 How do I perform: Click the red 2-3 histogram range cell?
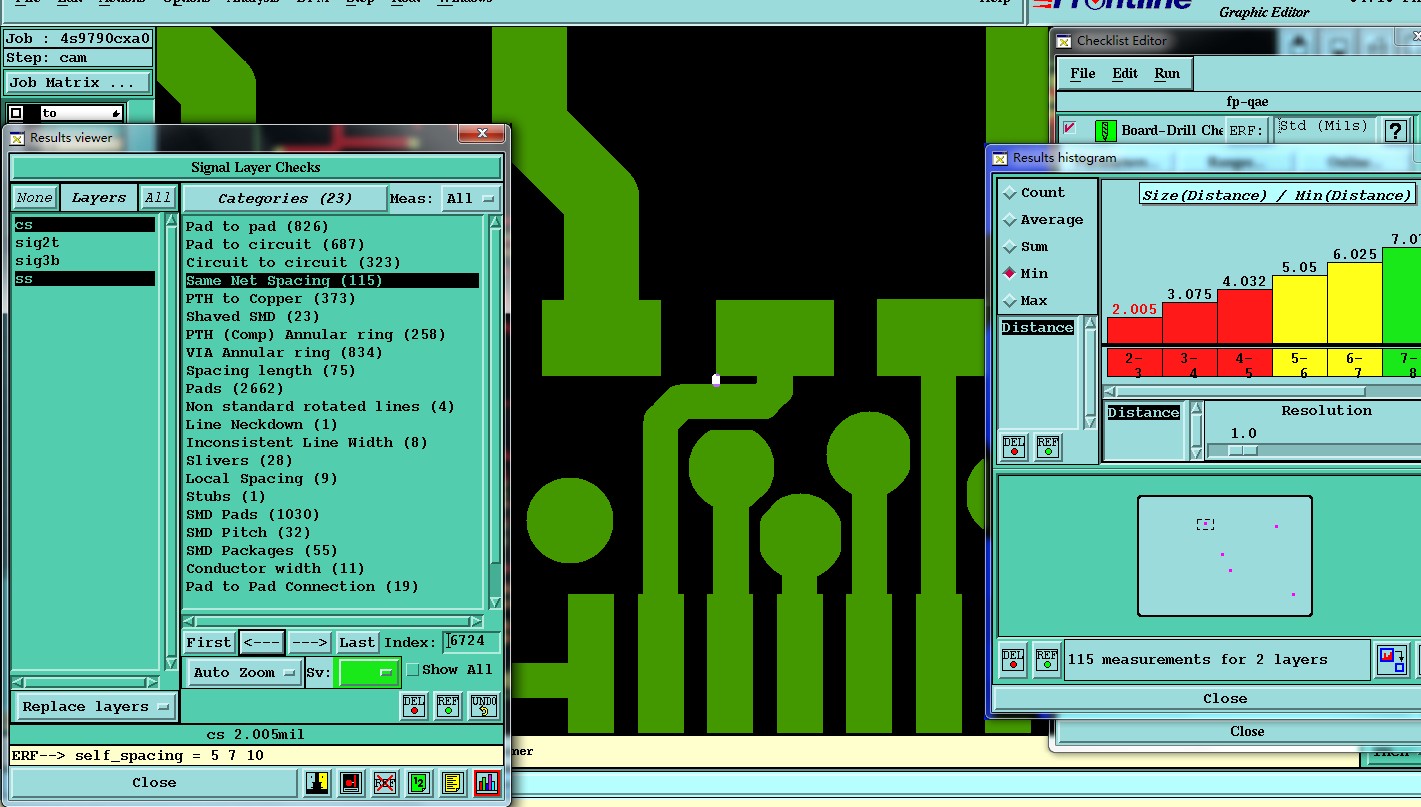point(1134,363)
